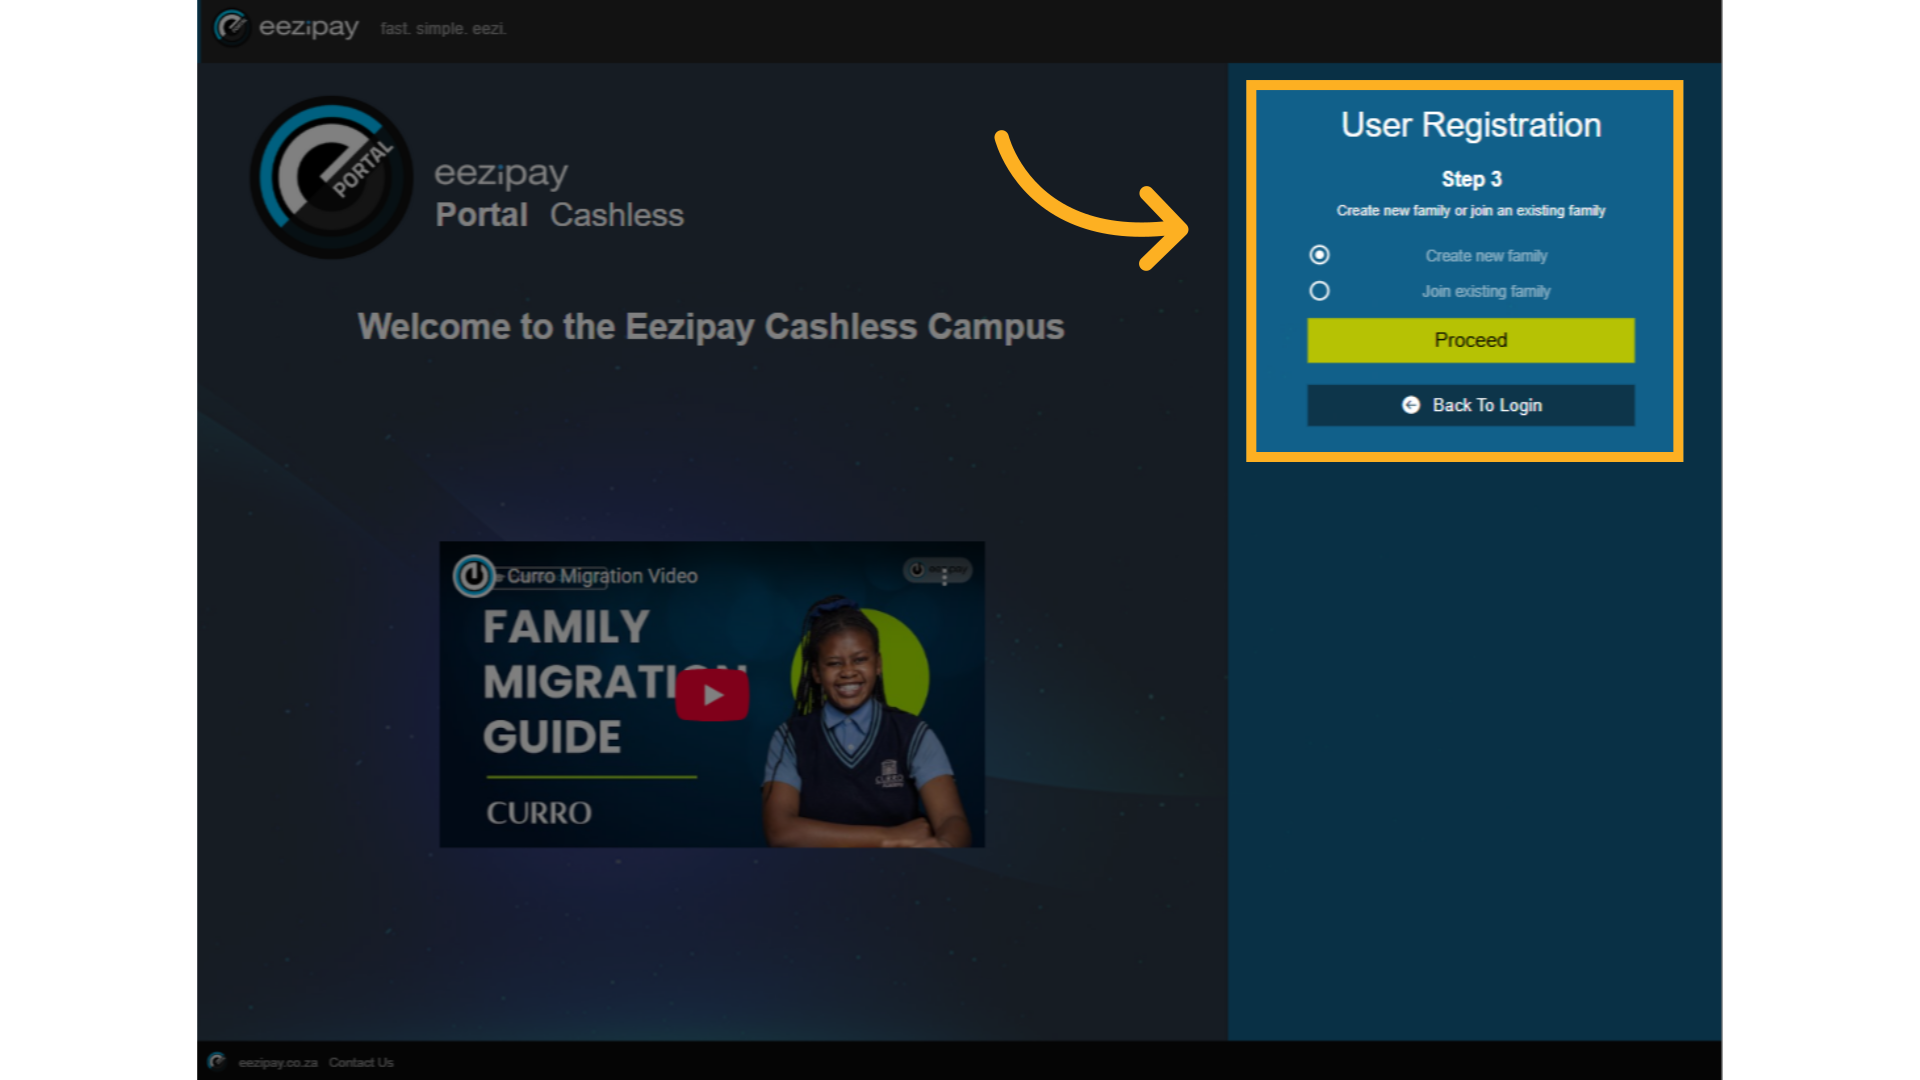Click the footer eezipay logo icon
Viewport: 1920px width, 1080px height.
(217, 1061)
